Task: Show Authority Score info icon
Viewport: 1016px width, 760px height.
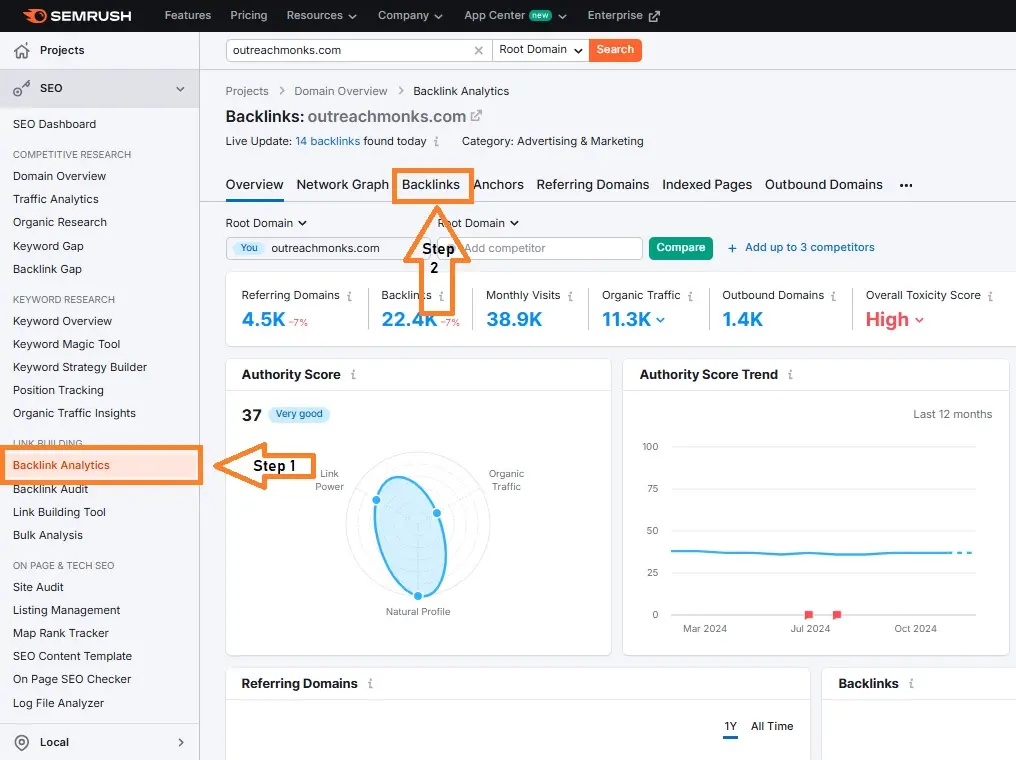Action: point(353,374)
